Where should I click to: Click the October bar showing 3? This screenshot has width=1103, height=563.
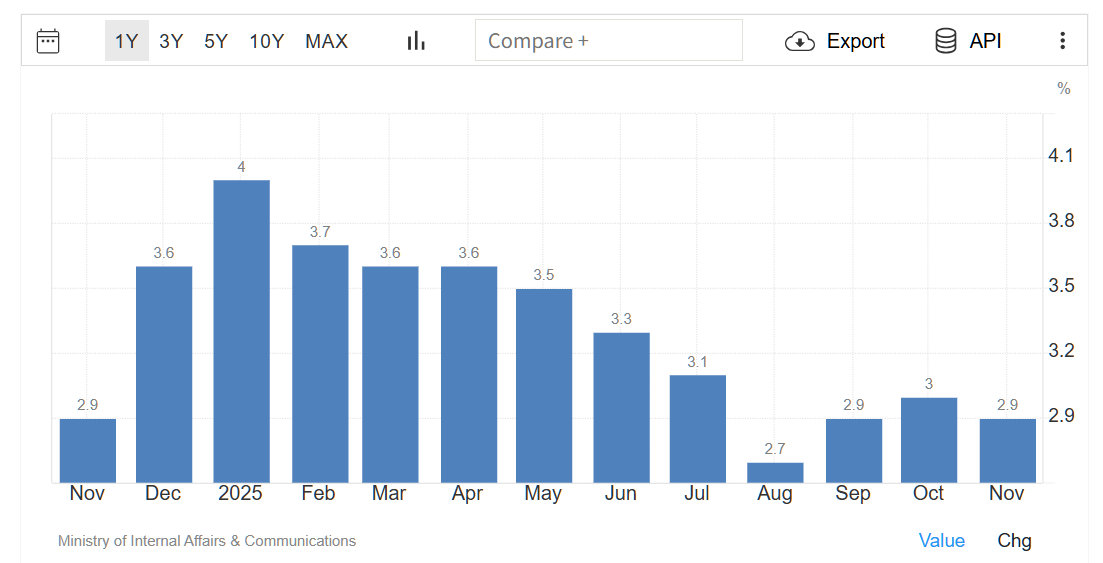928,440
